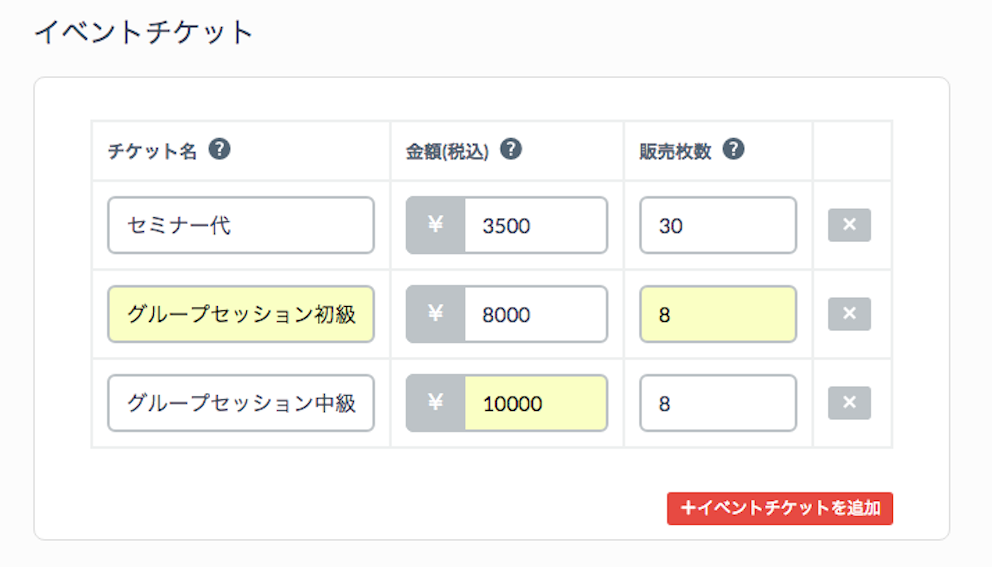The image size is (992, 567).
Task: Click the イベントチケット section heading
Action: click(144, 32)
